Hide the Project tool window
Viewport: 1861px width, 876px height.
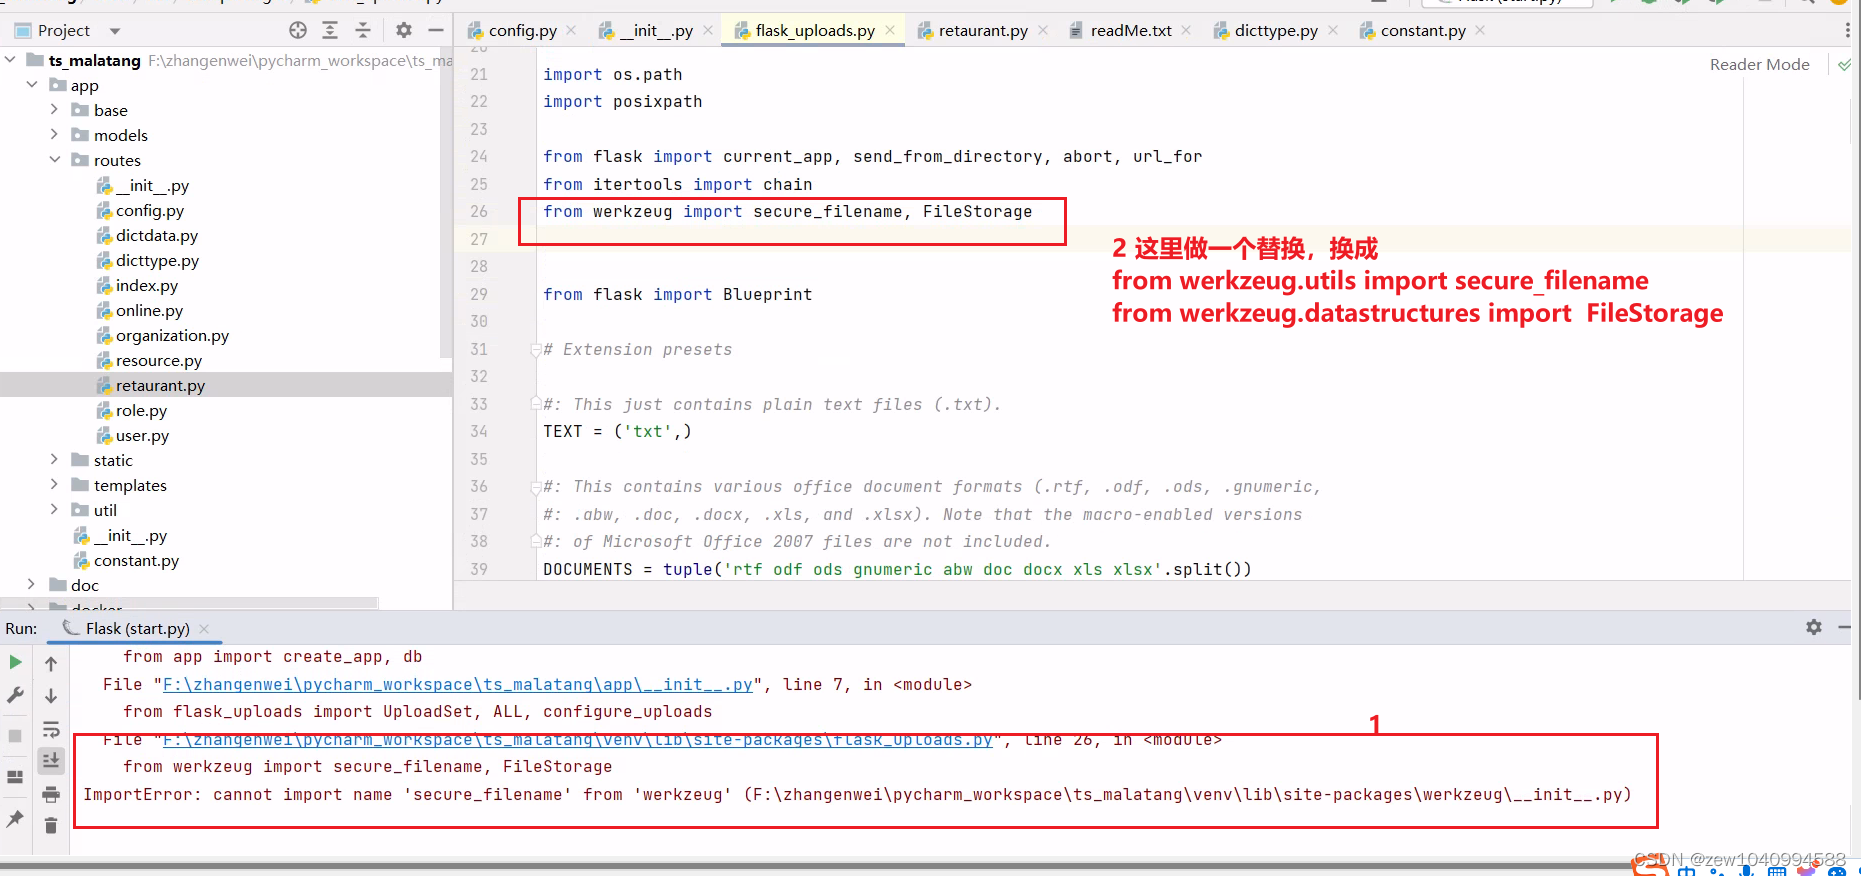pyautogui.click(x=436, y=30)
